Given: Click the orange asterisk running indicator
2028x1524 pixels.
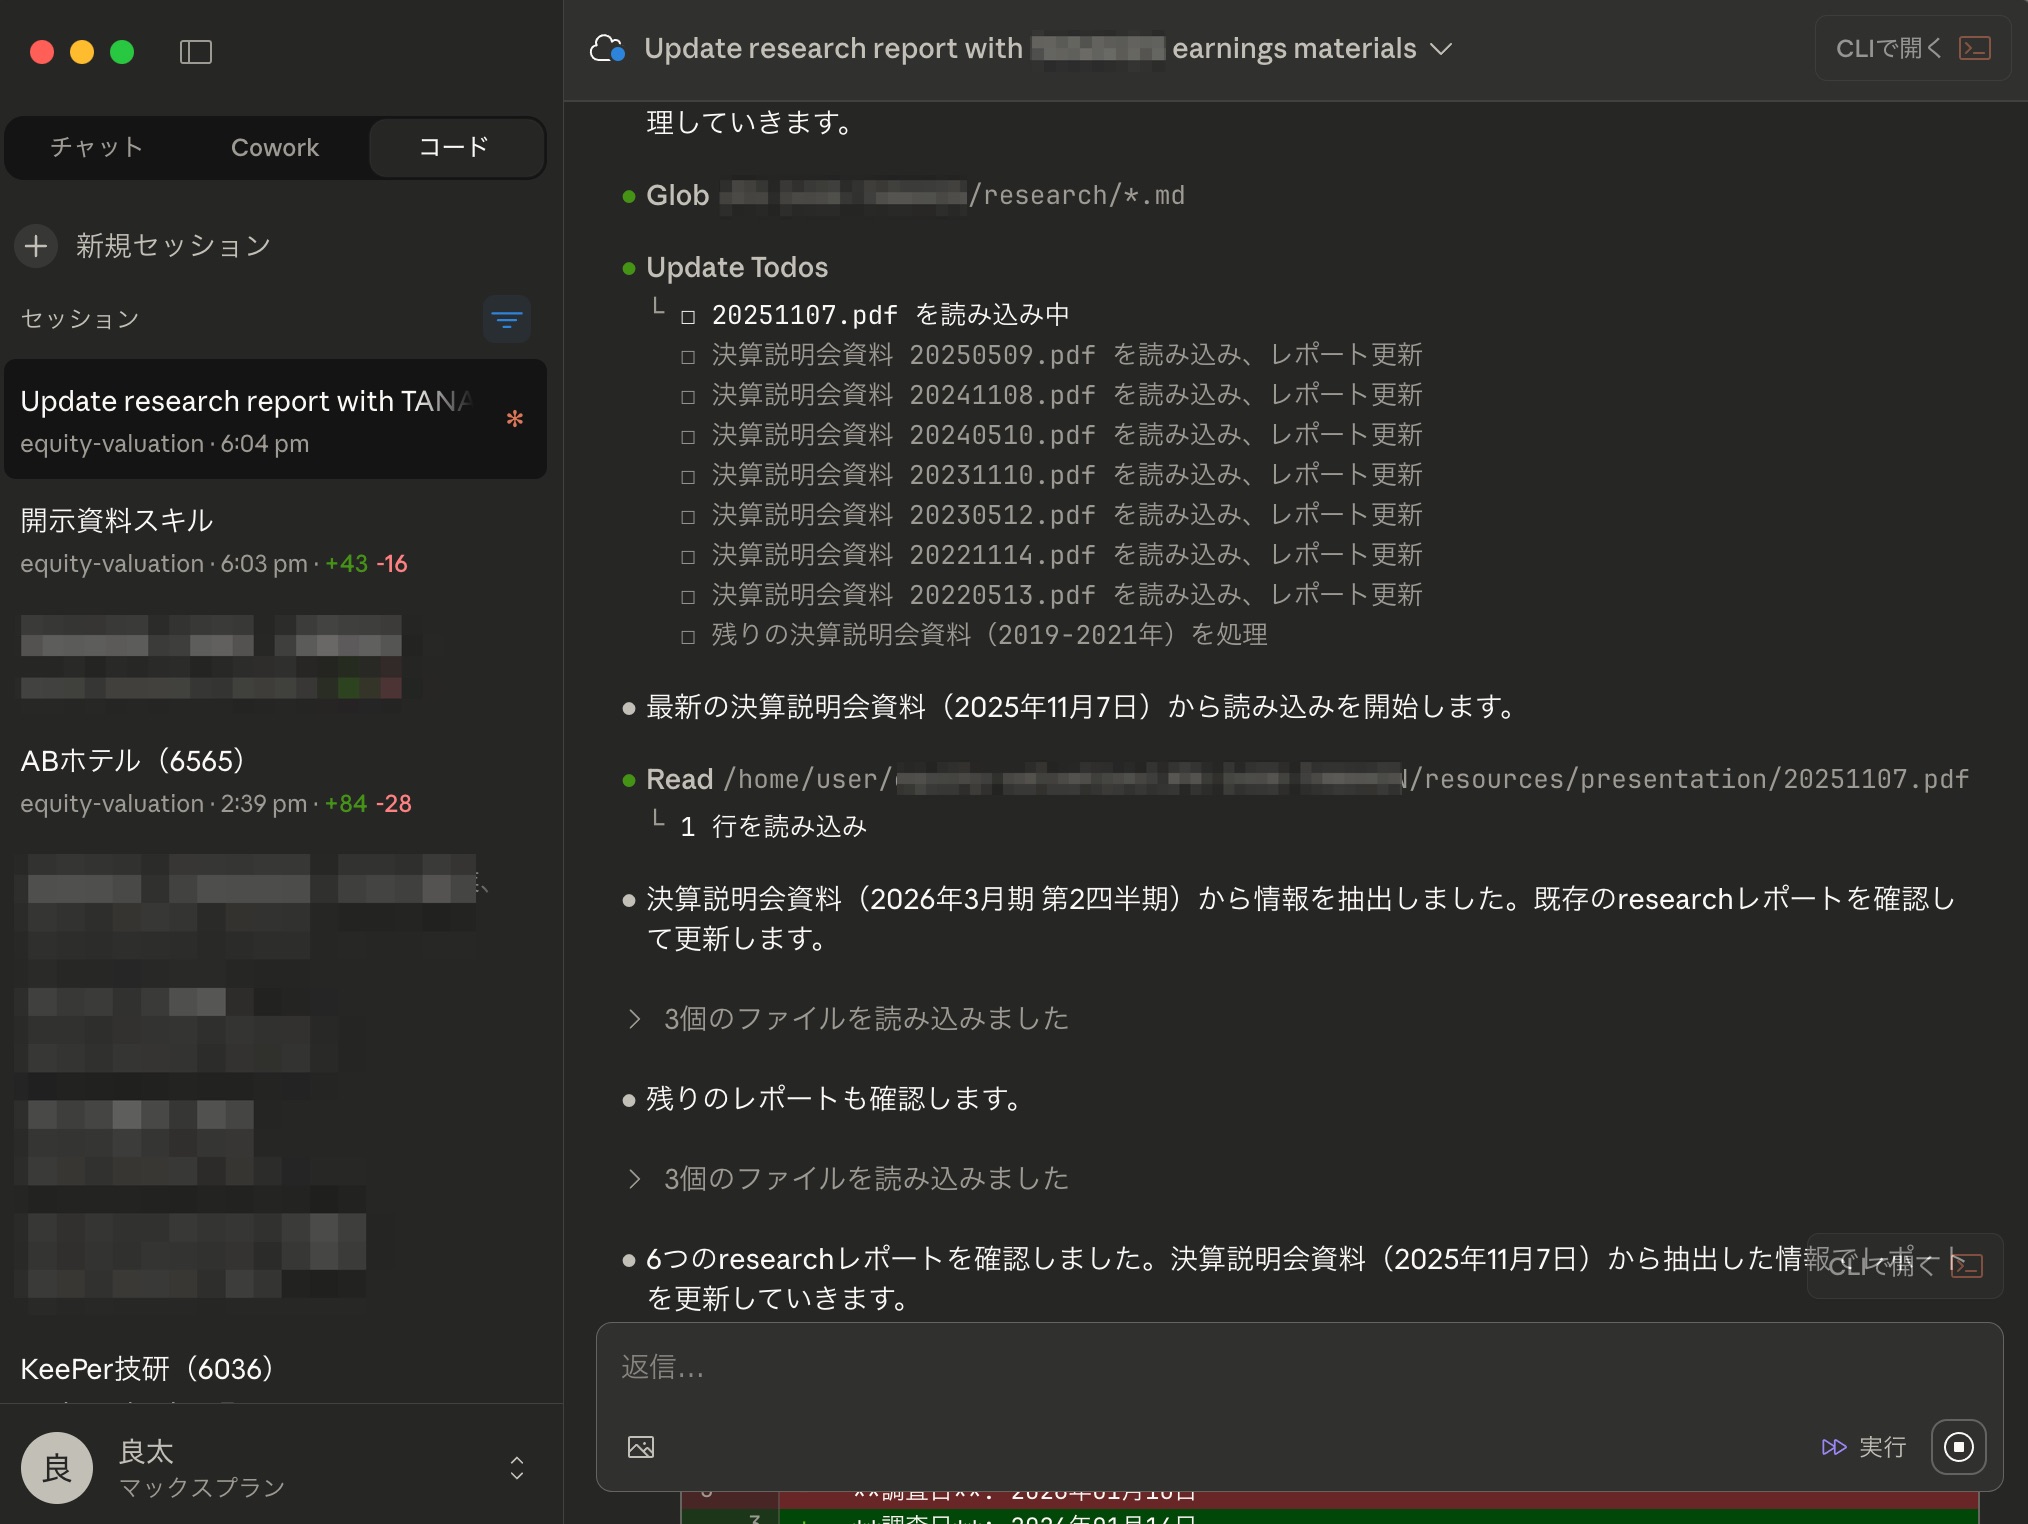Looking at the screenshot, I should 514,419.
